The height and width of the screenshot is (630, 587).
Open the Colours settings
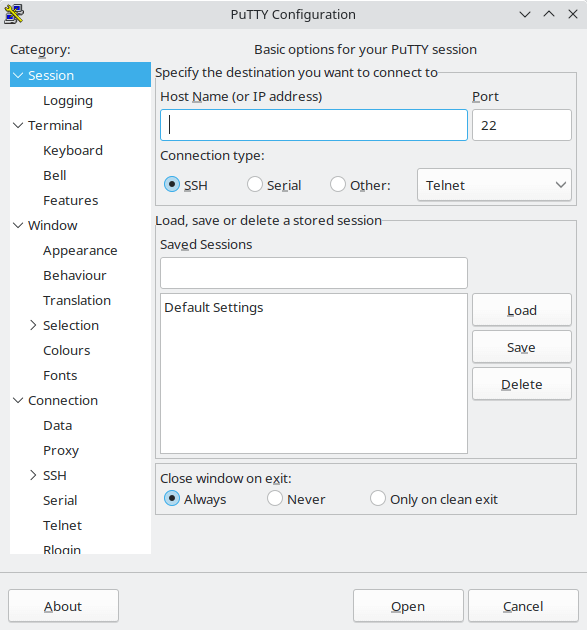tap(67, 350)
